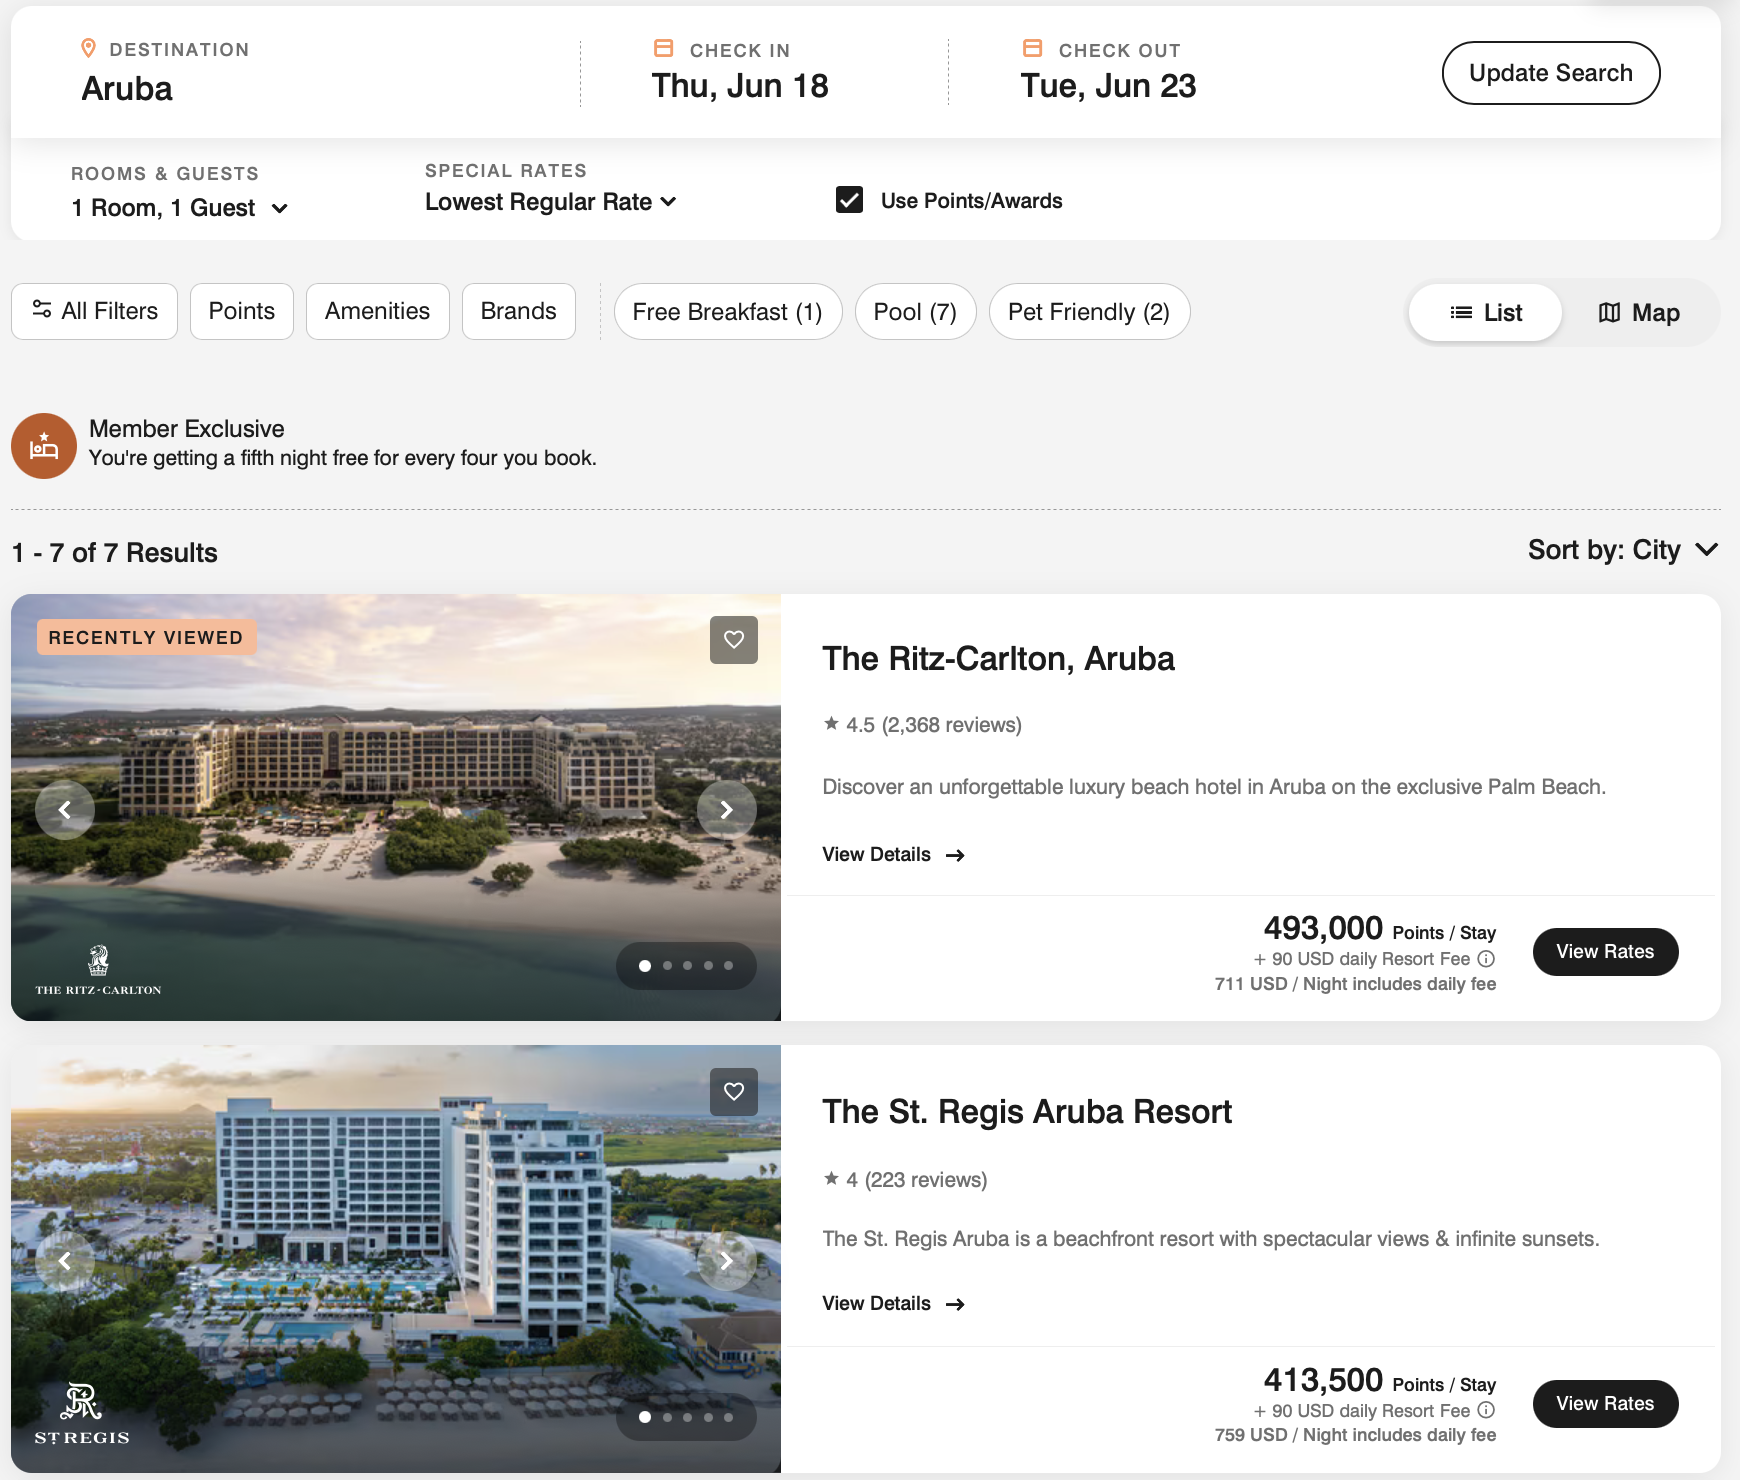The width and height of the screenshot is (1740, 1480).
Task: Show previous Ritz-Carlton photo
Action: (65, 809)
